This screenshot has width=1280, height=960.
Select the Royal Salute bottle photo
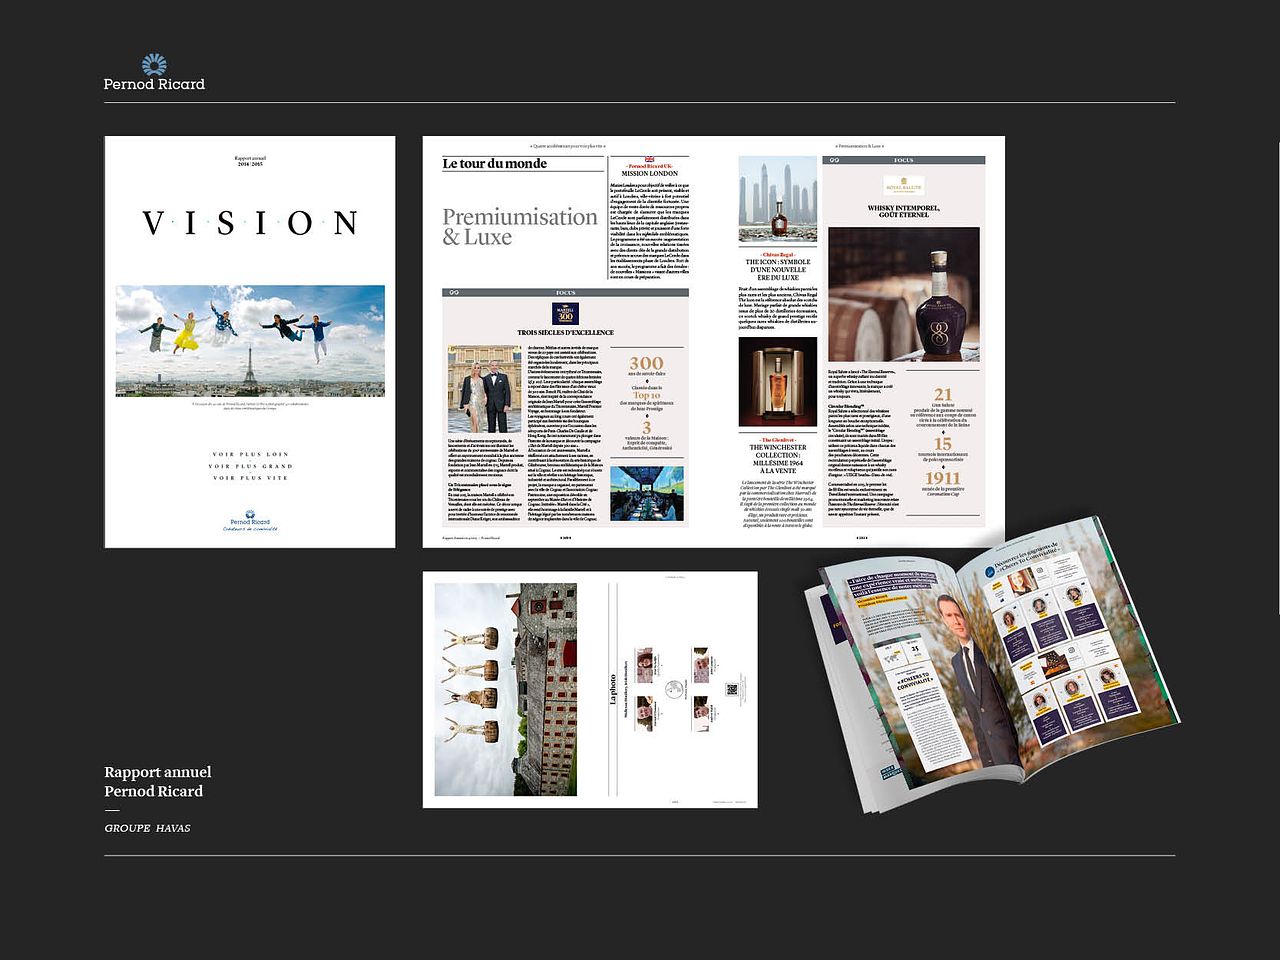click(903, 293)
